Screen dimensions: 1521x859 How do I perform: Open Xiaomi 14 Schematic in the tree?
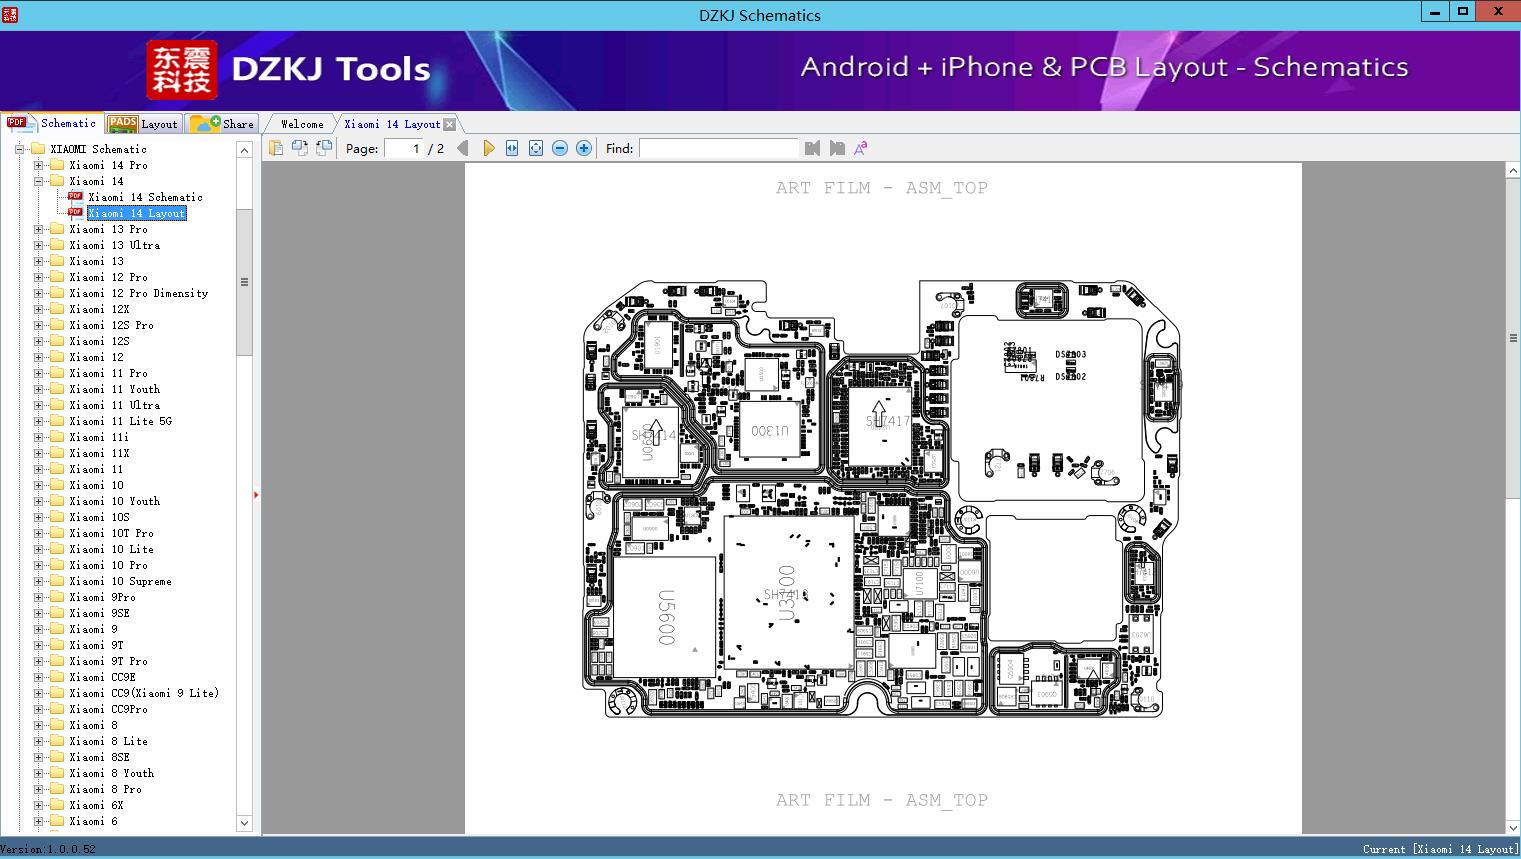tap(145, 197)
